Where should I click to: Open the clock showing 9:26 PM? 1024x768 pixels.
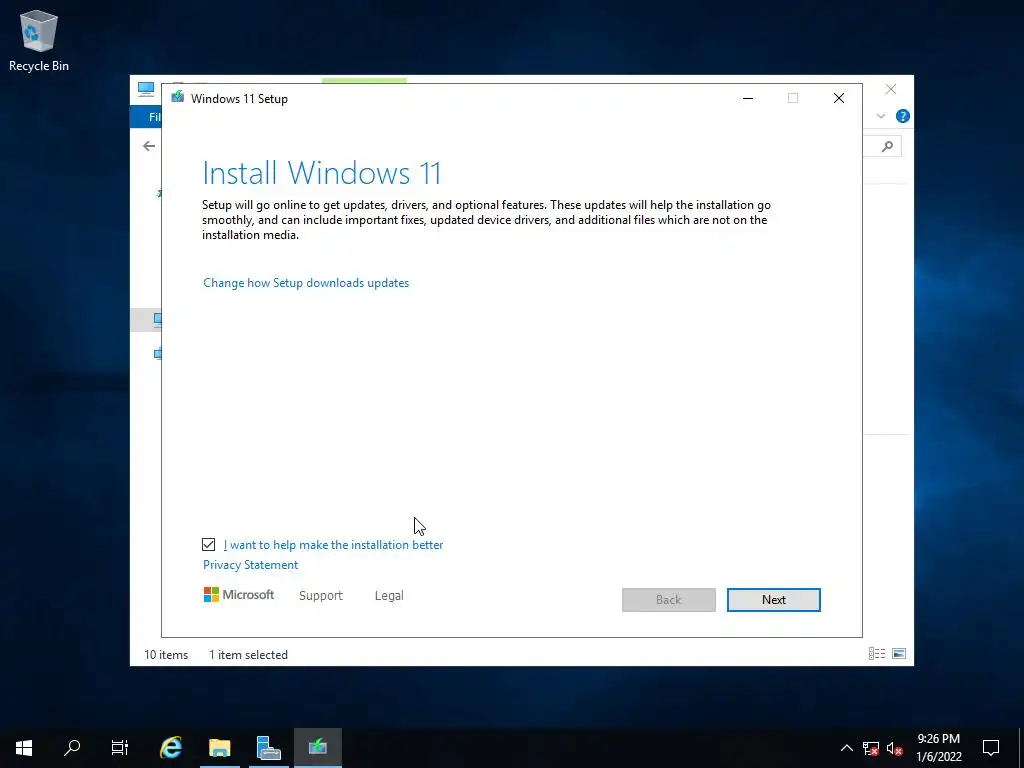pyautogui.click(x=938, y=748)
